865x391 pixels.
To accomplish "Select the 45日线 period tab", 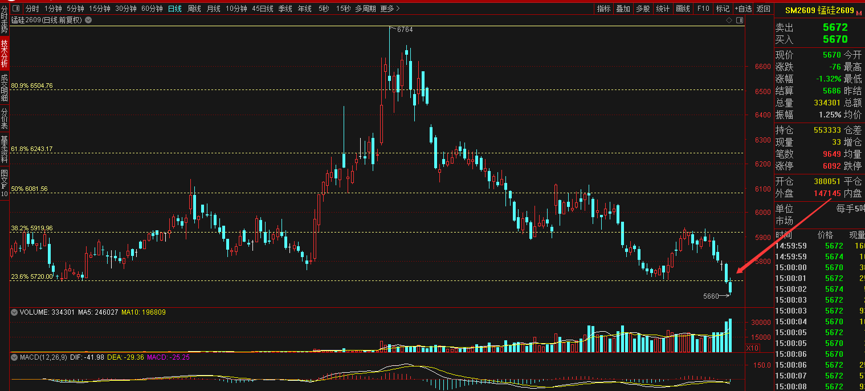I will tap(263, 8).
